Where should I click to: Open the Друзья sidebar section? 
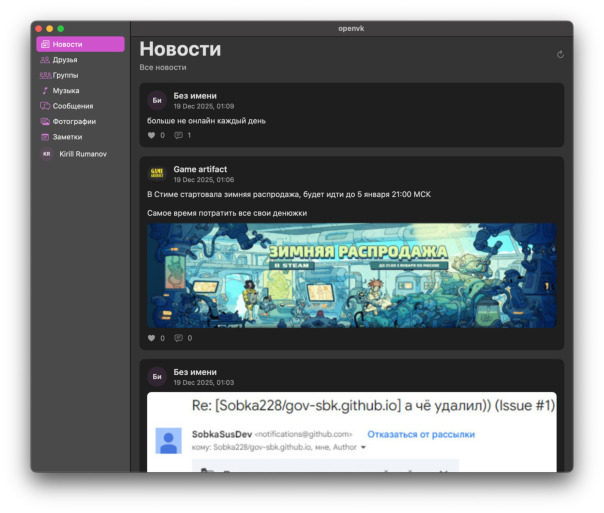point(81,60)
